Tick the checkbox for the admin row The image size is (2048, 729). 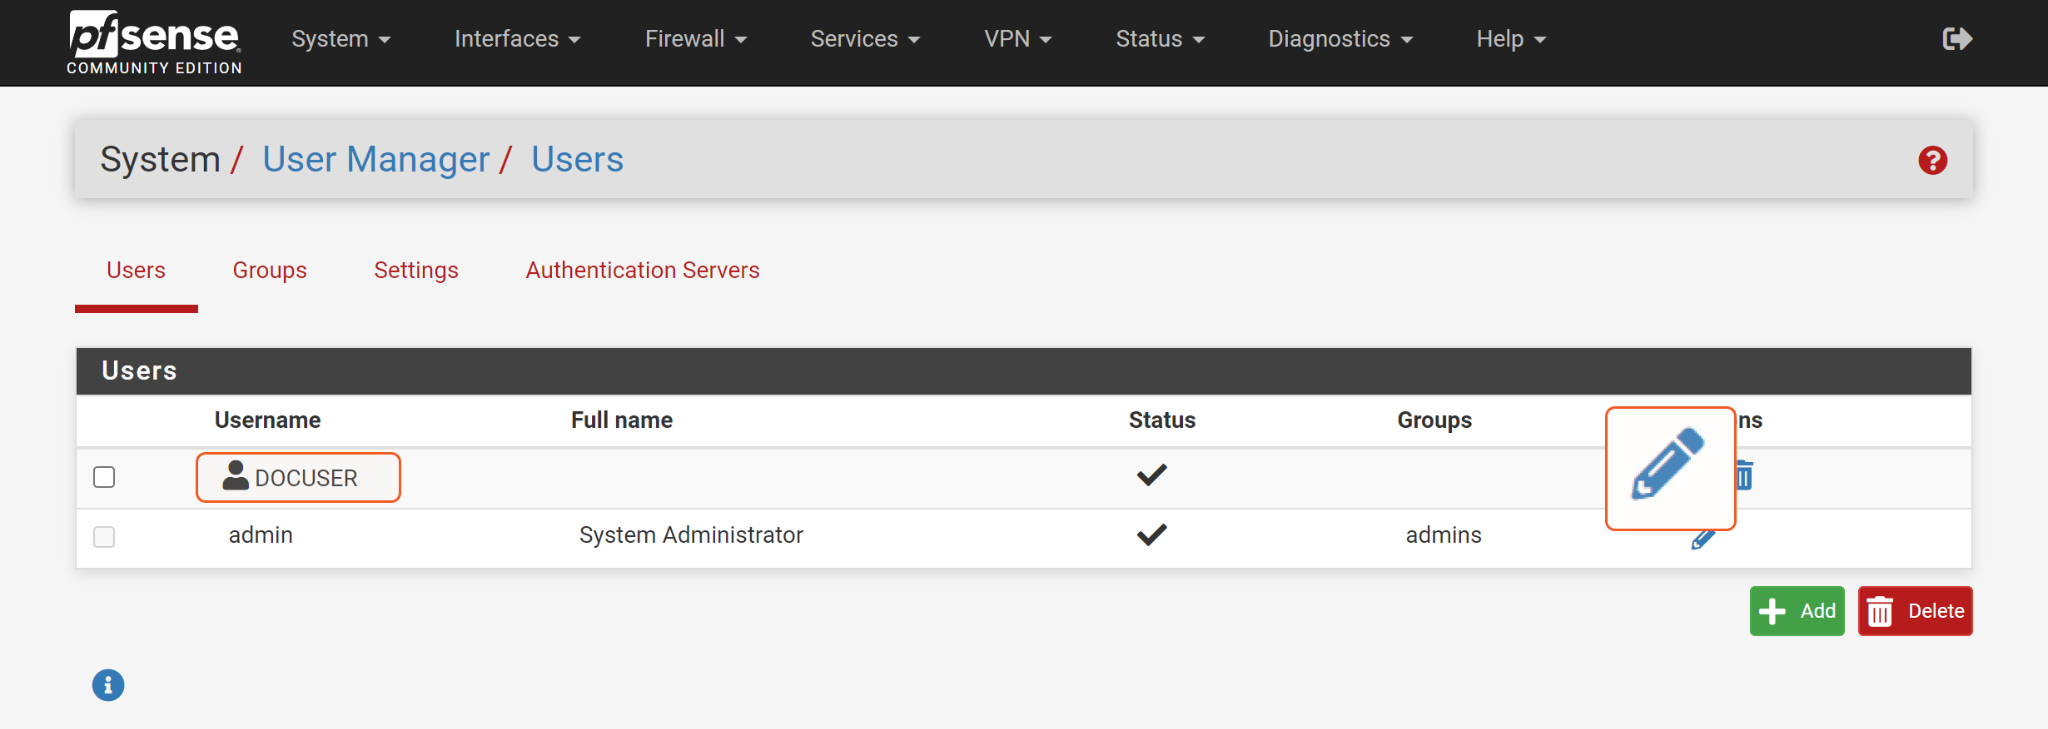[104, 537]
